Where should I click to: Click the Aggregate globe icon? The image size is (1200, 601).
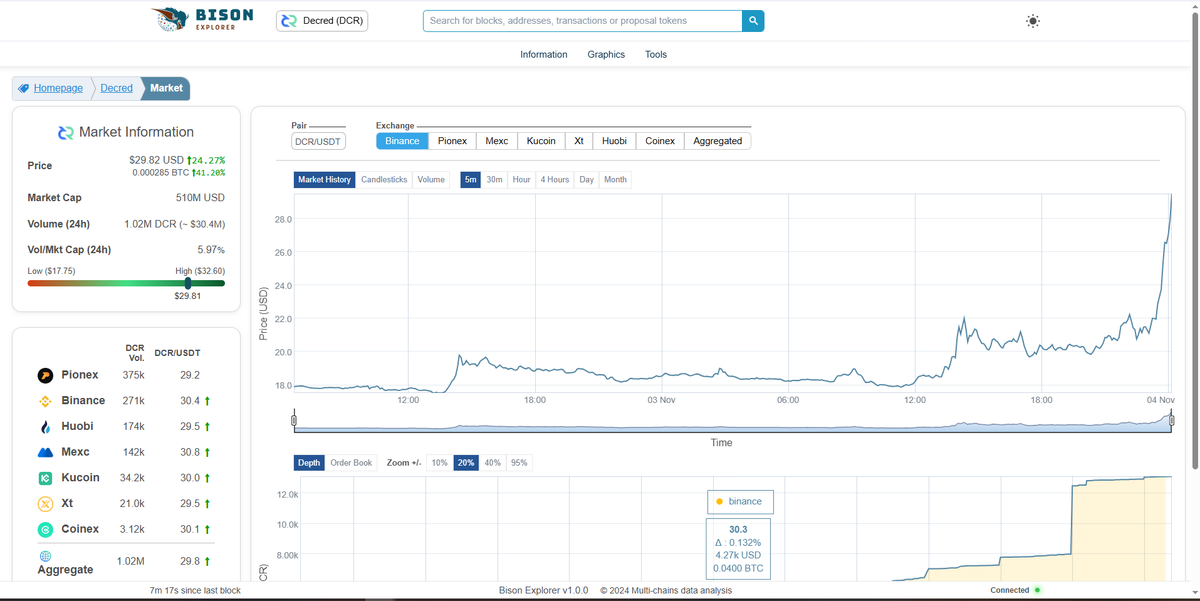click(x=45, y=555)
